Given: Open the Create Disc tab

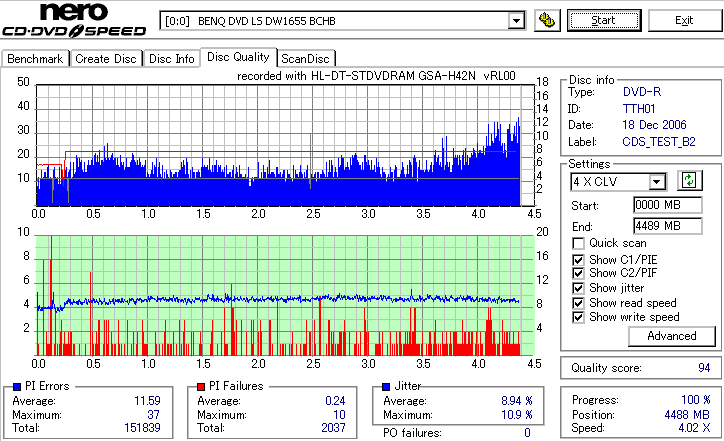Looking at the screenshot, I should tap(106, 59).
